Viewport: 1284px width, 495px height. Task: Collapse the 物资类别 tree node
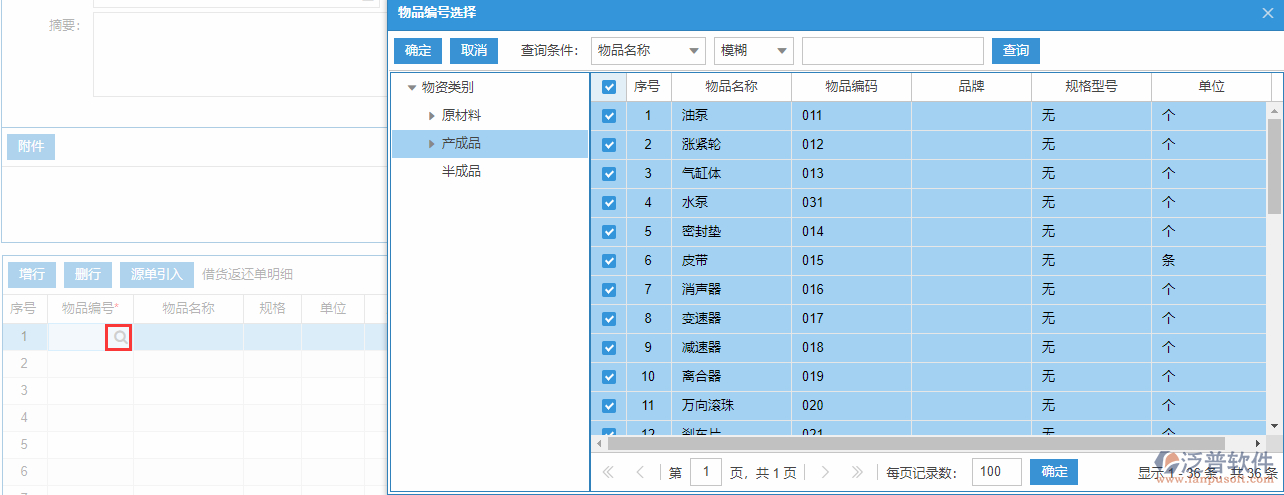pyautogui.click(x=411, y=88)
